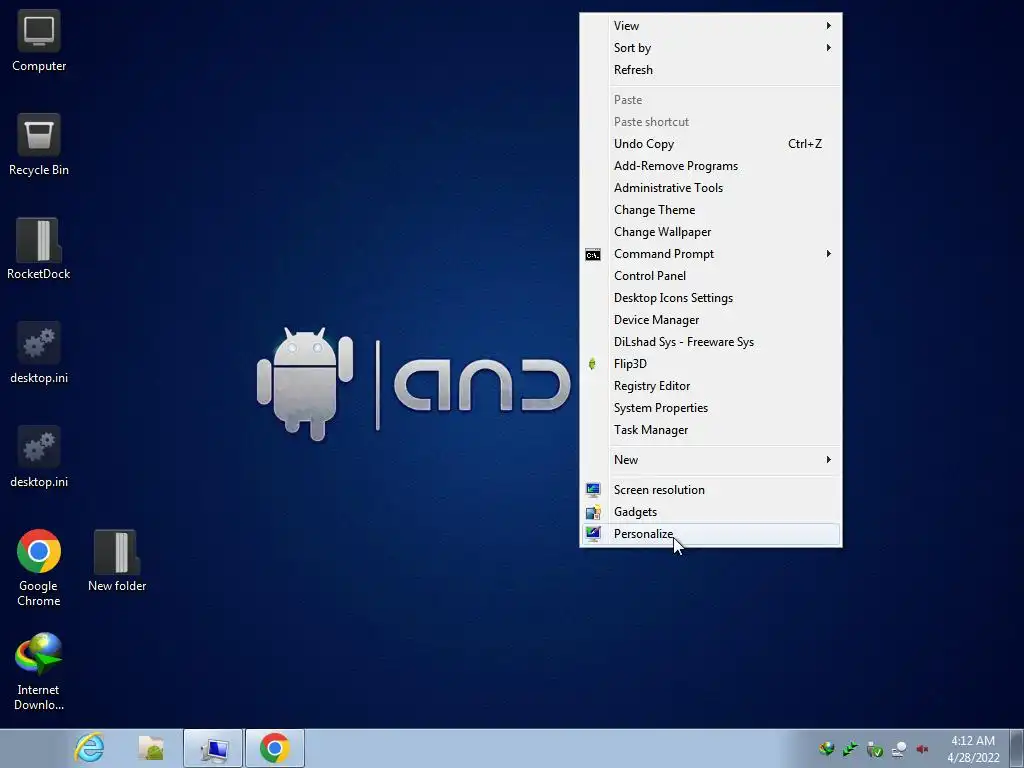
Task: Click the muted volume tray icon
Action: point(922,749)
